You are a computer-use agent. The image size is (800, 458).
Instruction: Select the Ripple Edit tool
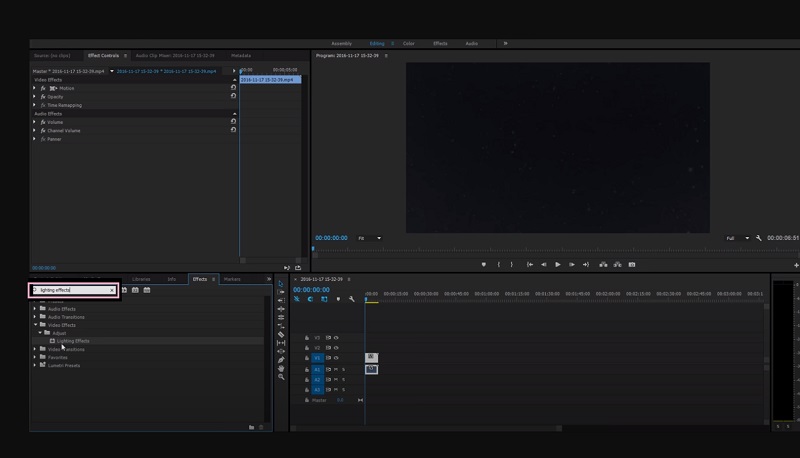(281, 300)
